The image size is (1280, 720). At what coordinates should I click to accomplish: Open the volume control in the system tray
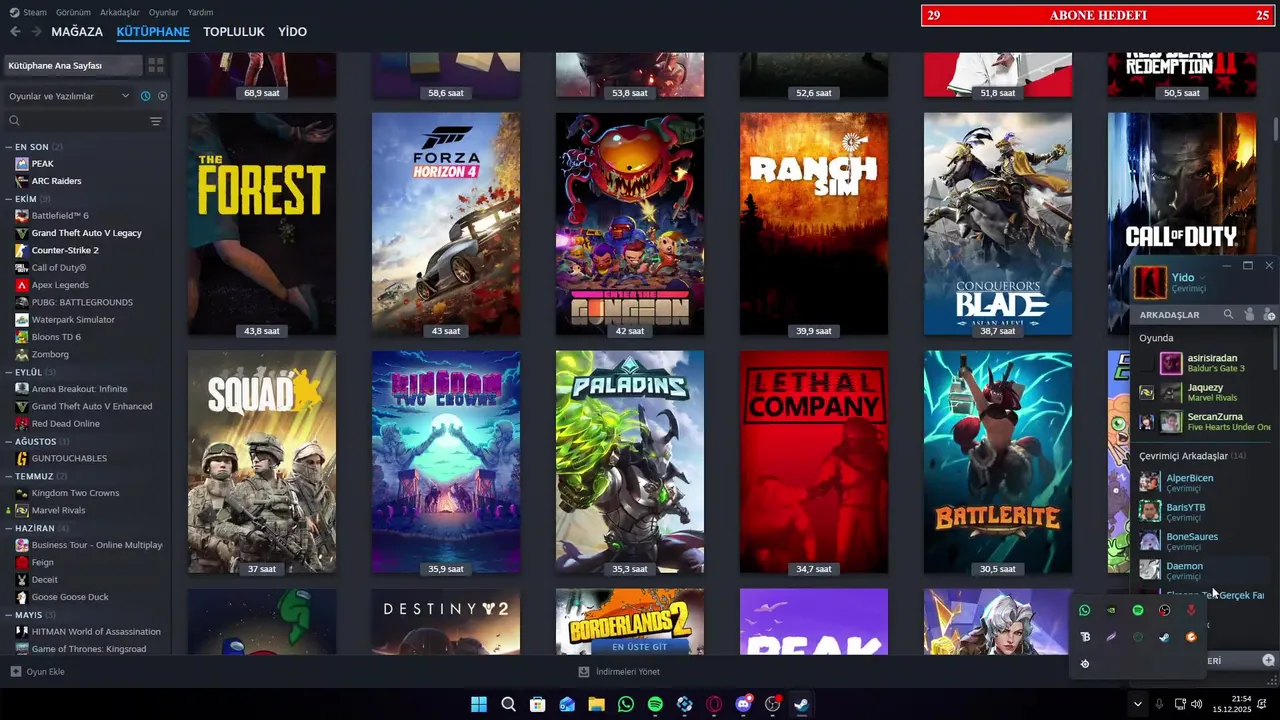pyautogui.click(x=1197, y=704)
